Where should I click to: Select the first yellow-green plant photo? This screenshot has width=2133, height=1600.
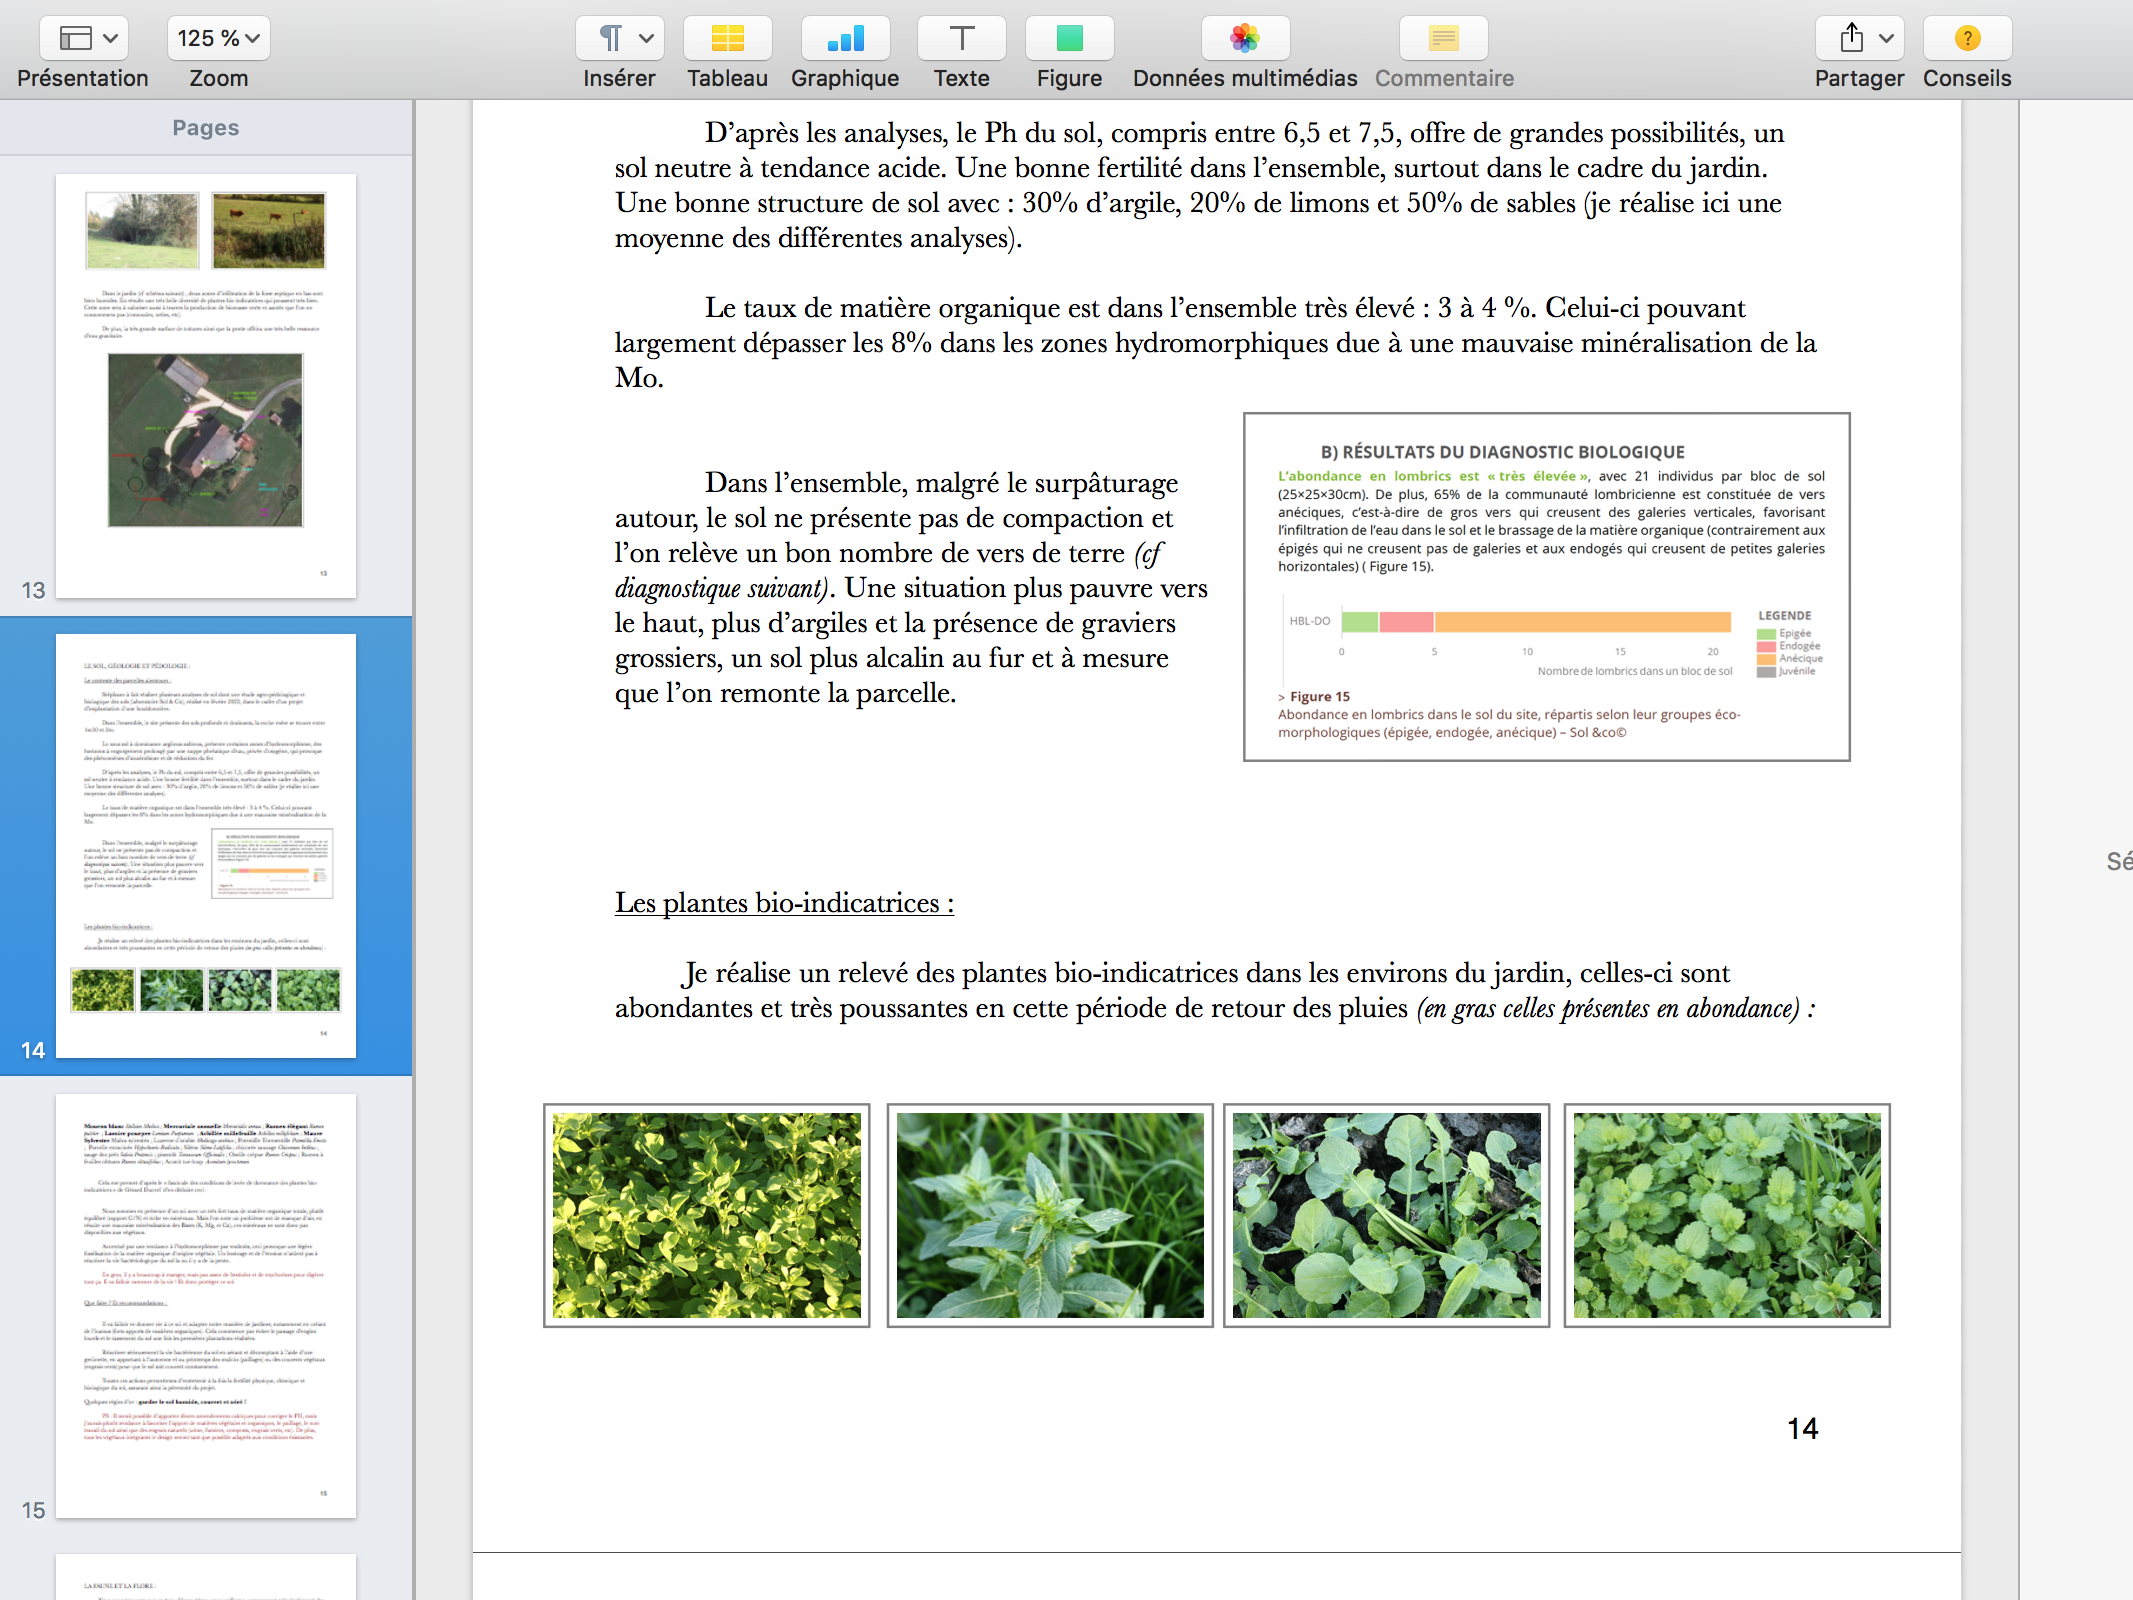click(x=706, y=1215)
